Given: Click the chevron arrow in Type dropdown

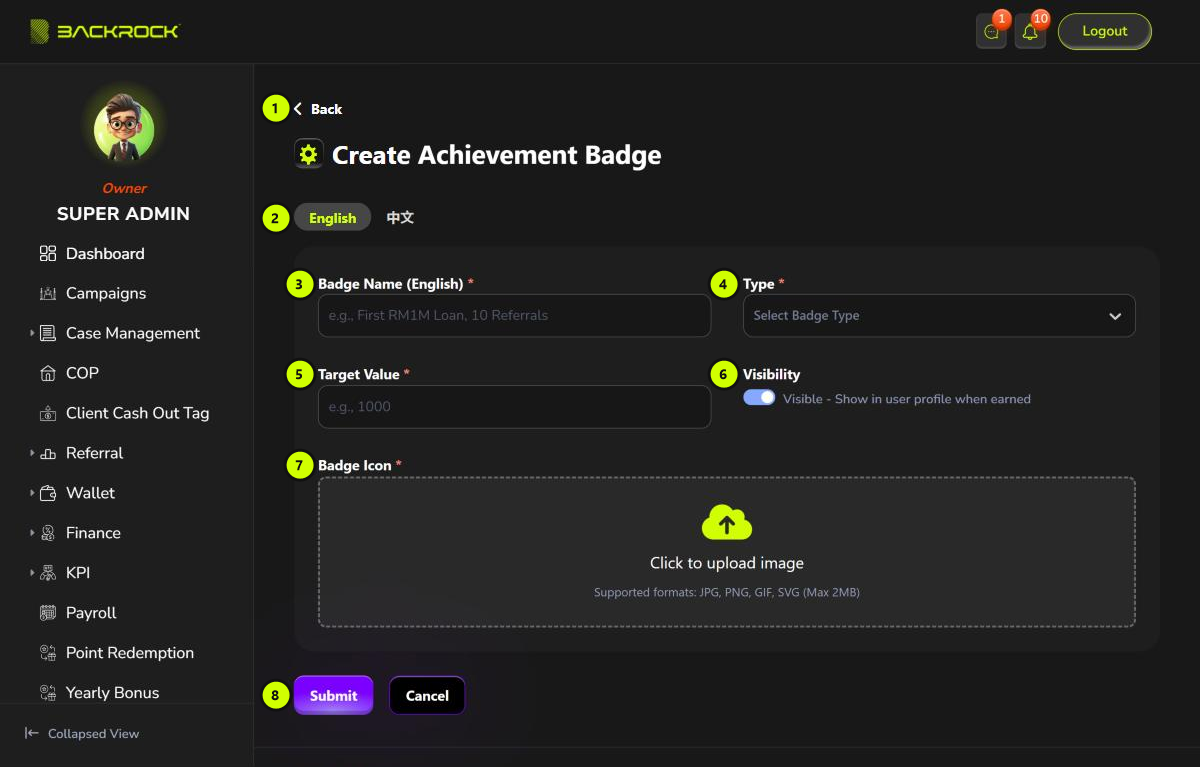Looking at the screenshot, I should coord(1115,316).
